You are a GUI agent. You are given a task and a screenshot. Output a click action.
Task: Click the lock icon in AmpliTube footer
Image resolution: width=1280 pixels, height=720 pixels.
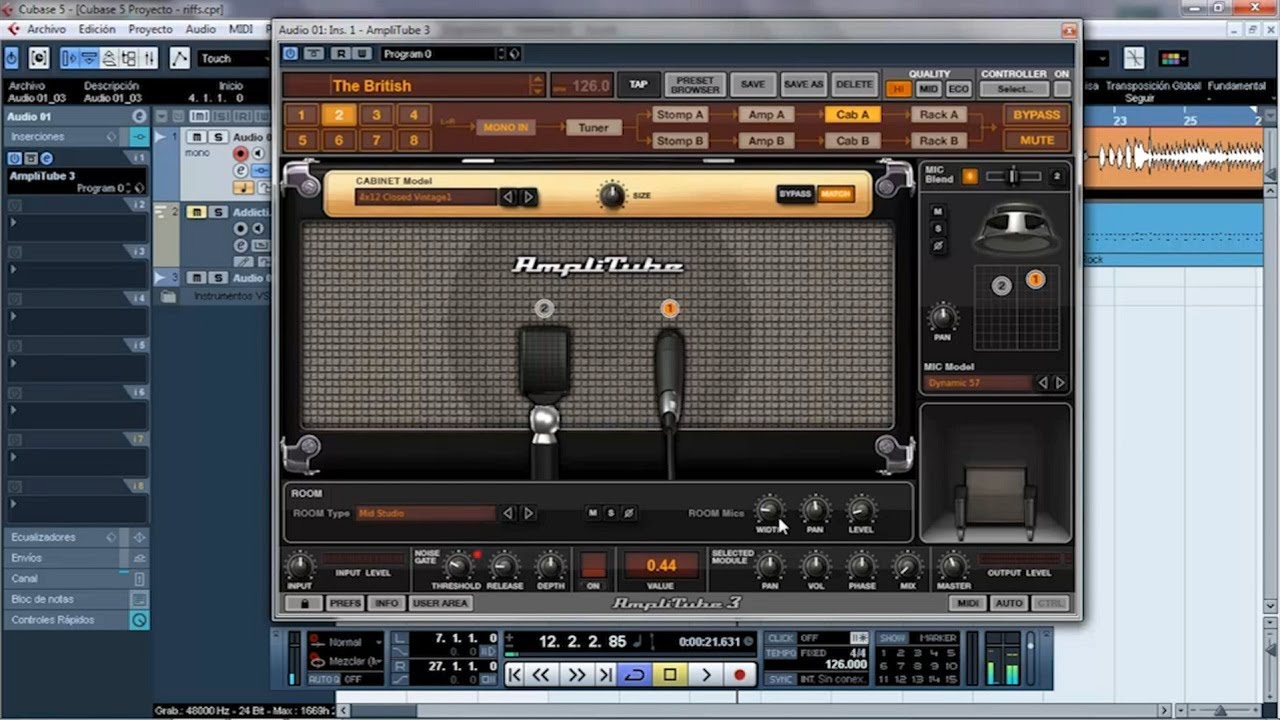303,603
